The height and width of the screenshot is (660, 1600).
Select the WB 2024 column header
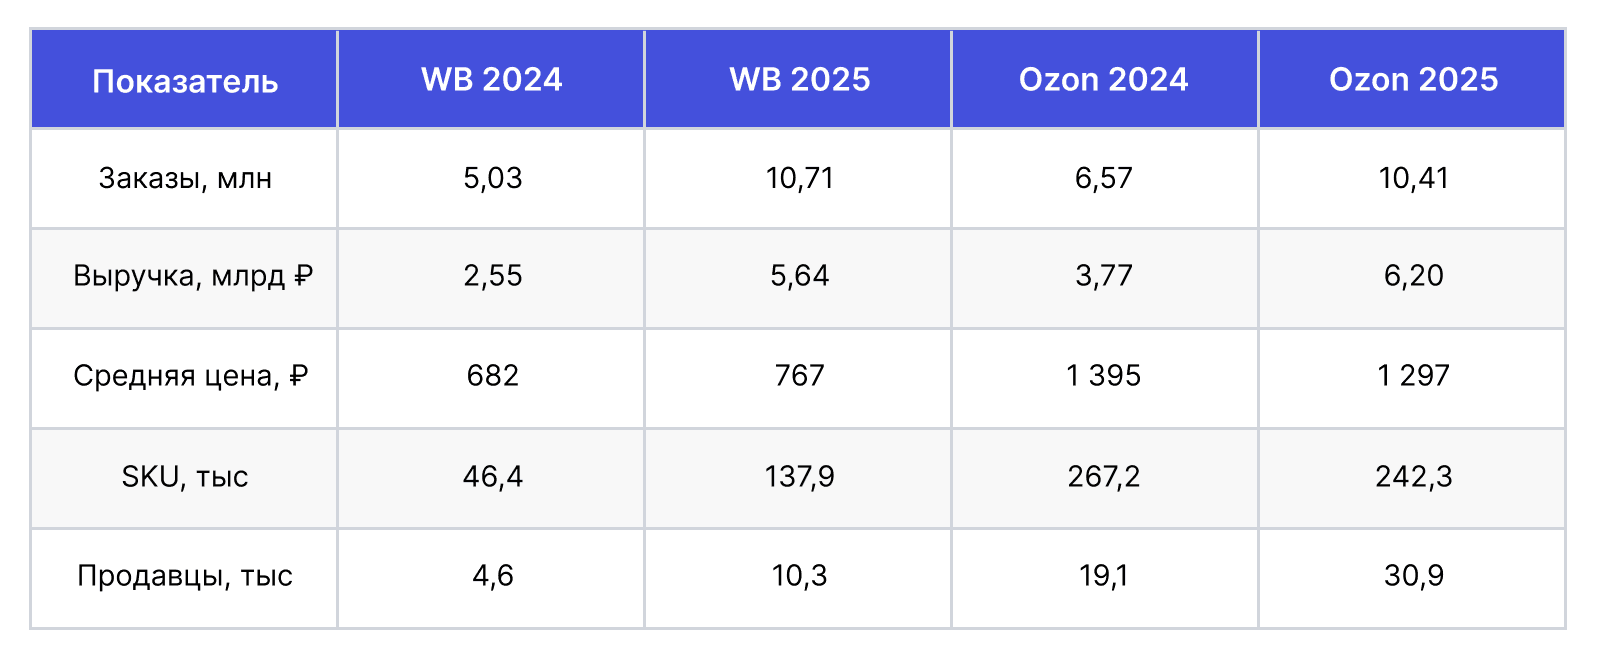[x=492, y=80]
